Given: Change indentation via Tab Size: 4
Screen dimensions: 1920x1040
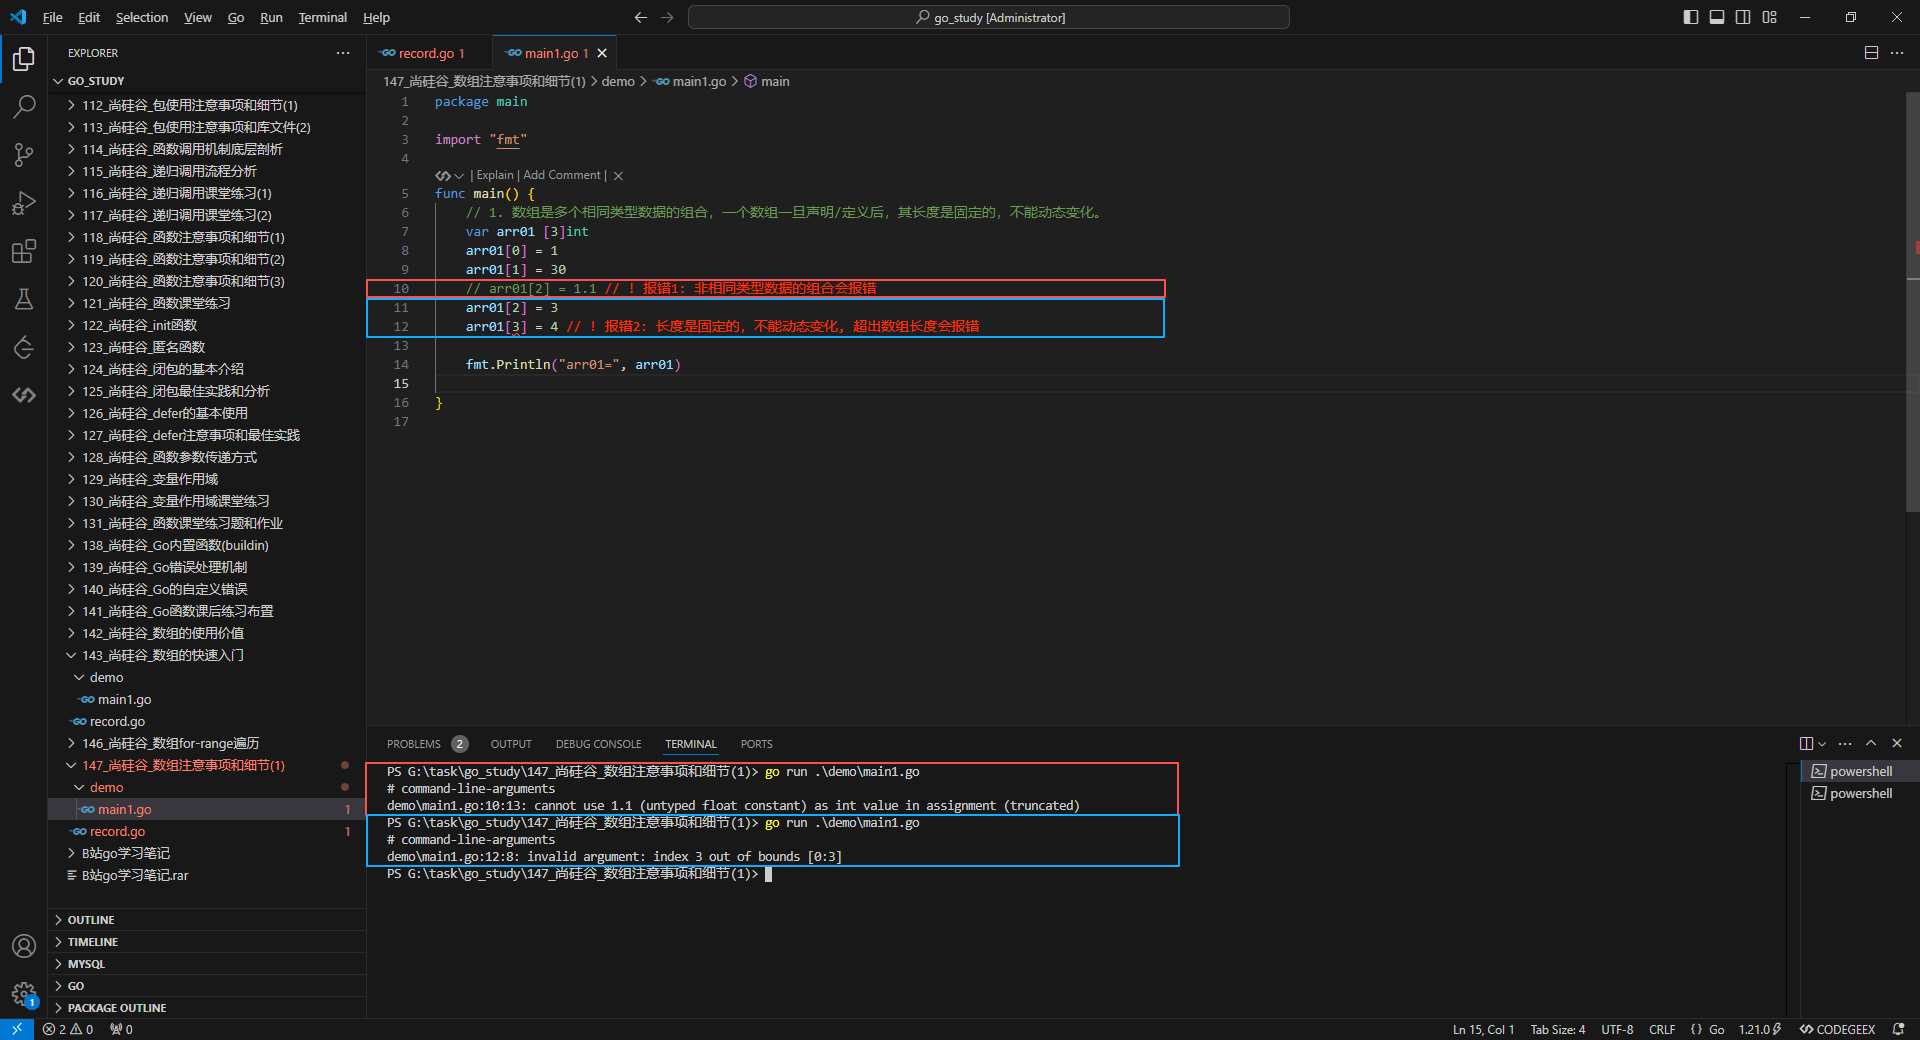Looking at the screenshot, I should coord(1557,1029).
